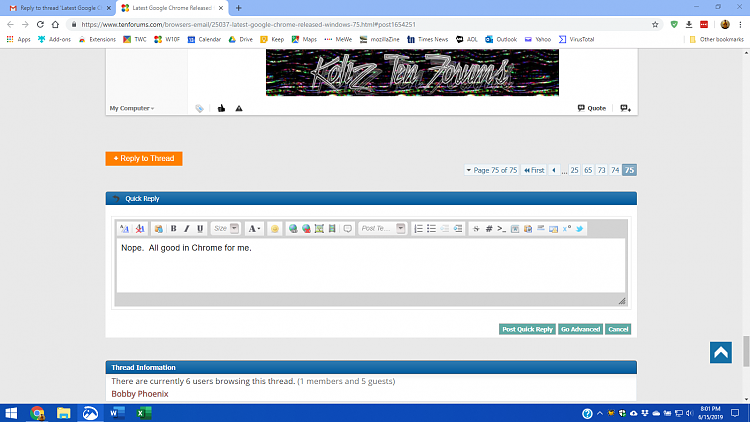Open Word from the taskbar
The image size is (750, 422).
click(117, 413)
